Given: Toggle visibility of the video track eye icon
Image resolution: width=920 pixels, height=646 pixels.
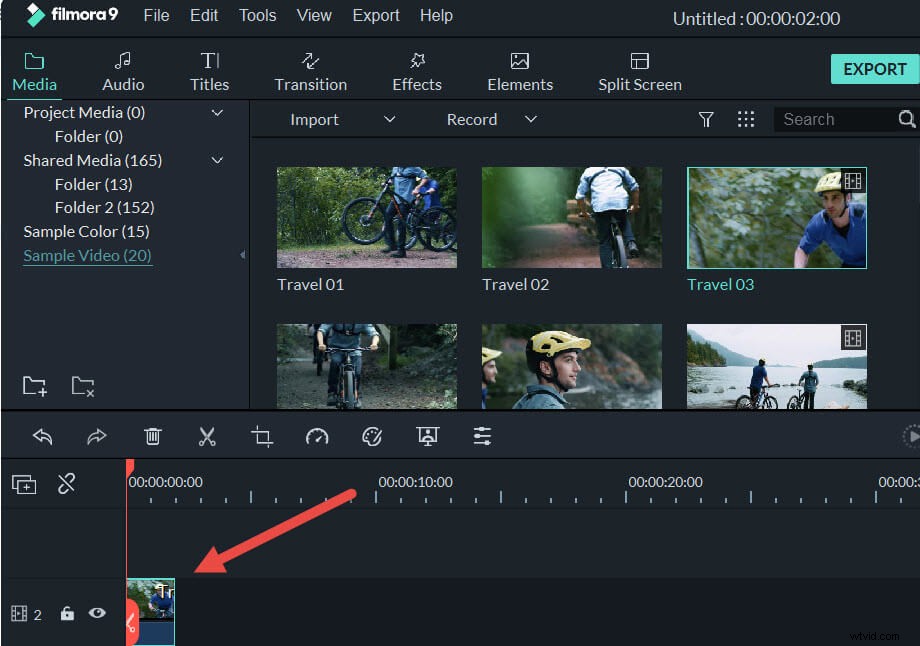Looking at the screenshot, I should click(x=97, y=614).
